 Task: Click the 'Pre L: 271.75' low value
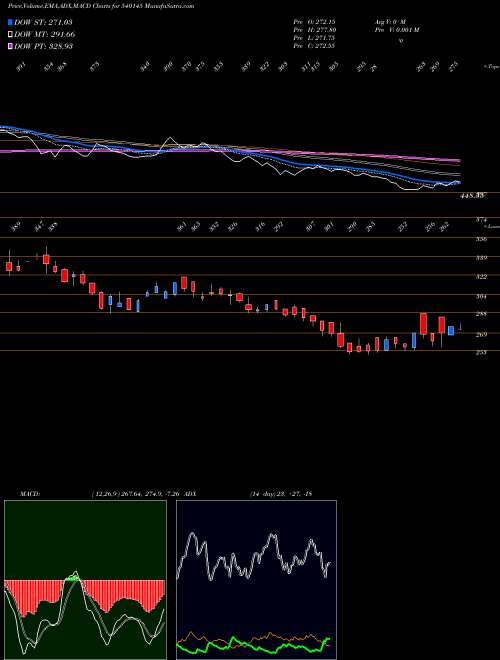(x=314, y=37)
